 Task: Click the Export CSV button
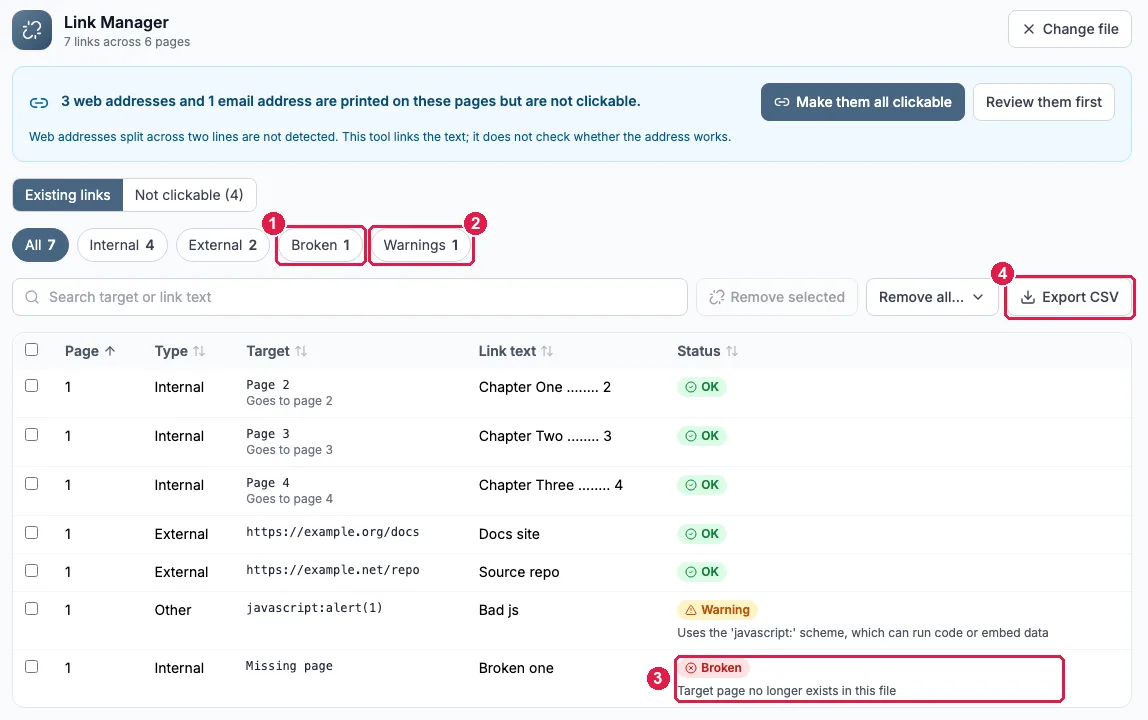[1070, 297]
